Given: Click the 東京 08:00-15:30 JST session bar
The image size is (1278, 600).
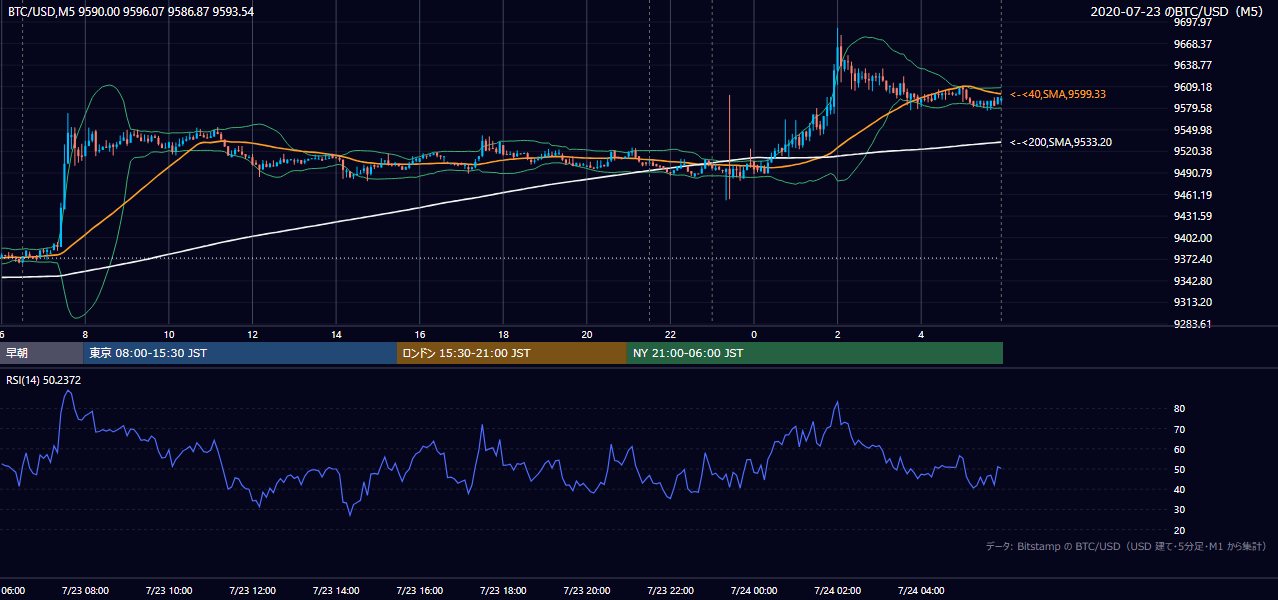Looking at the screenshot, I should [x=240, y=353].
